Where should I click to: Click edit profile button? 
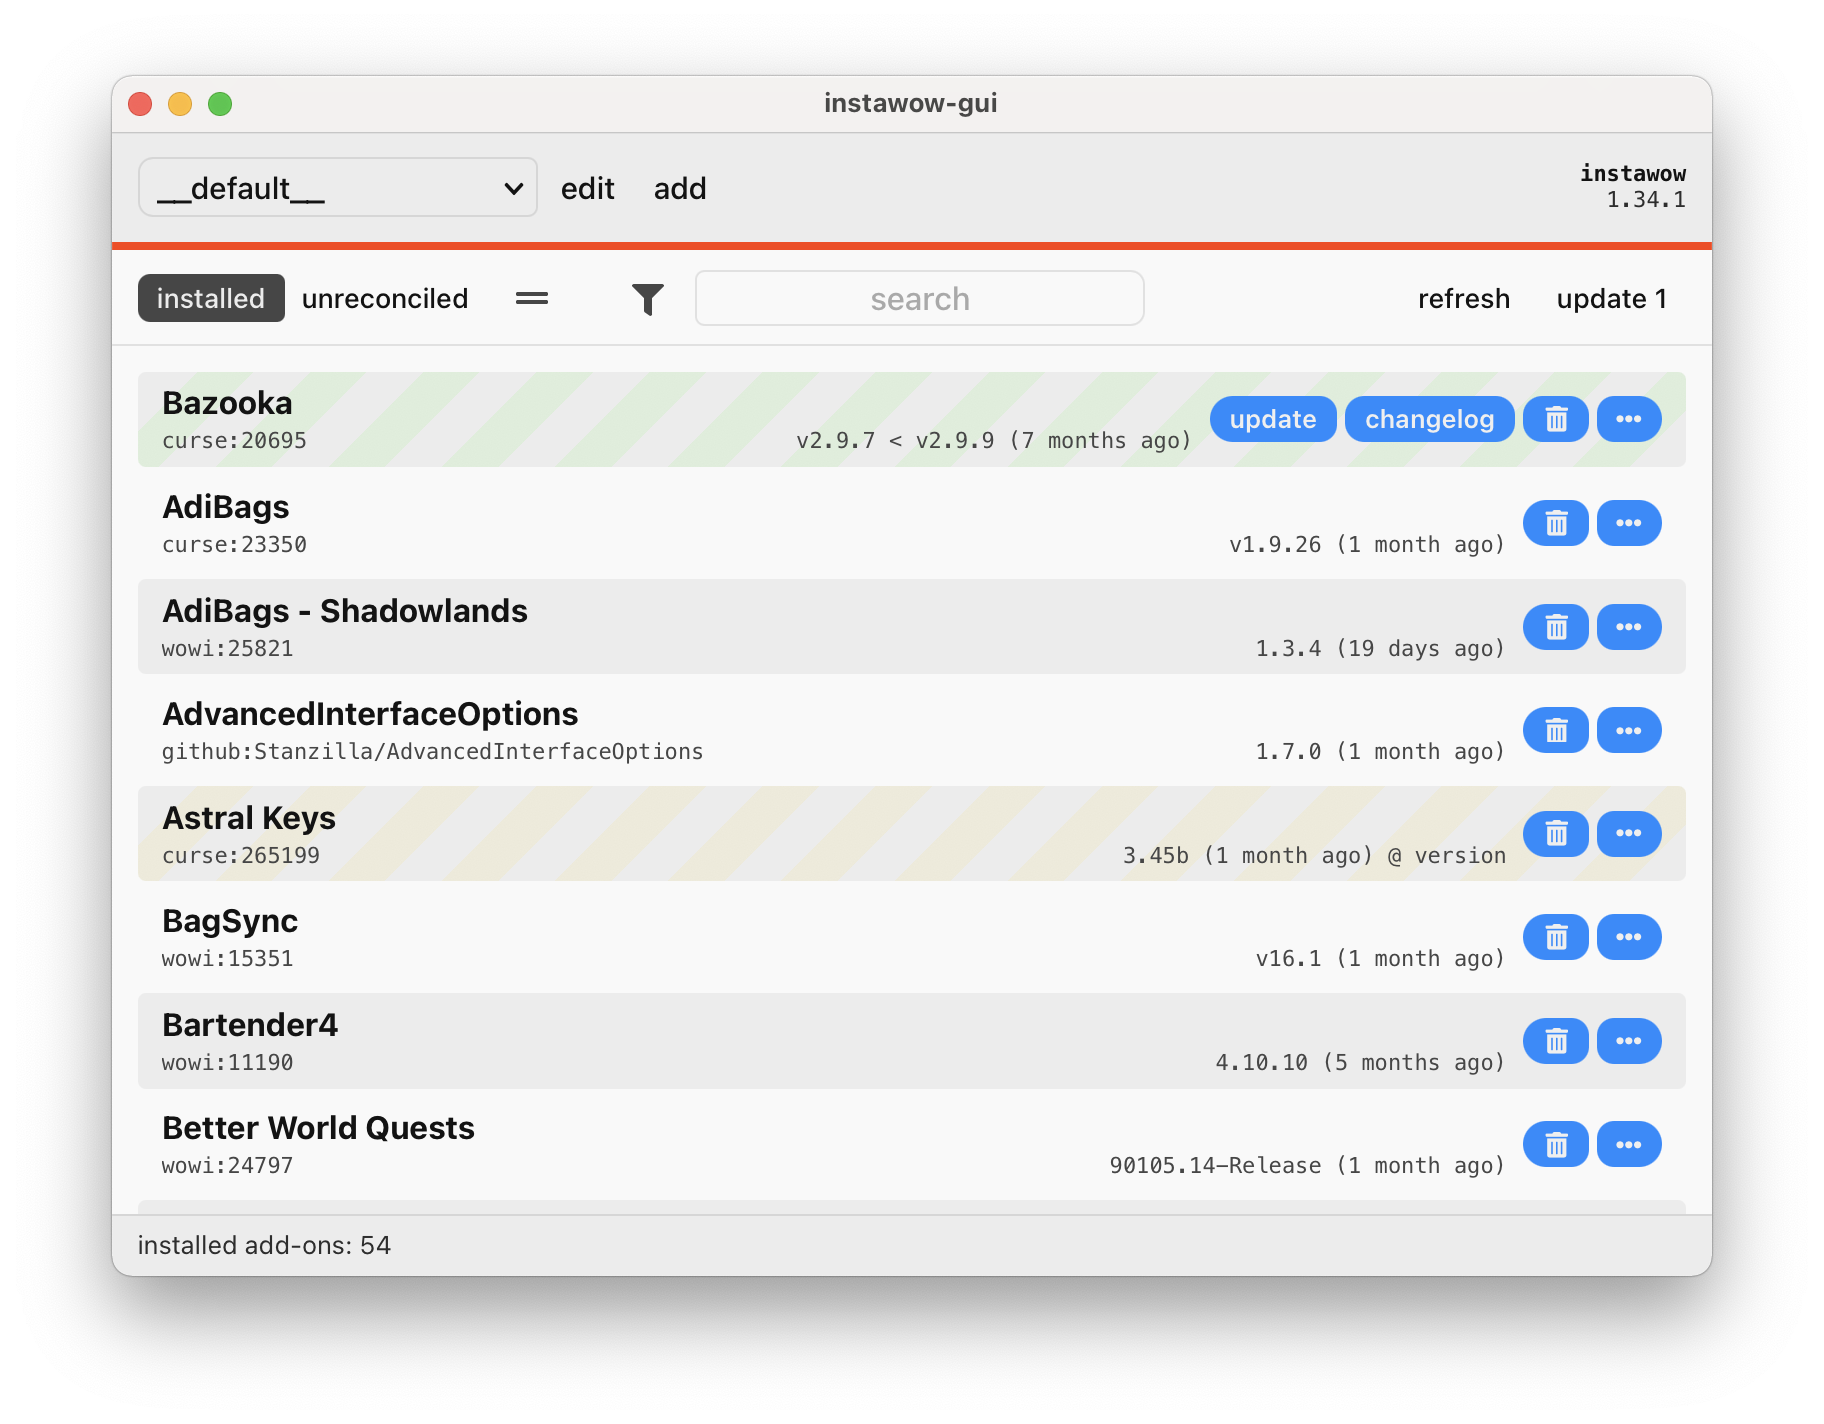(x=588, y=188)
